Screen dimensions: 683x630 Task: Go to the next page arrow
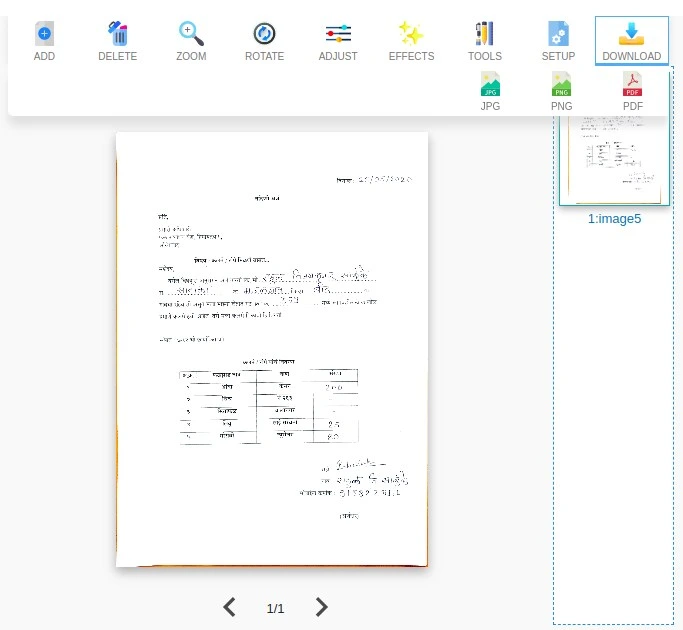pyautogui.click(x=321, y=607)
